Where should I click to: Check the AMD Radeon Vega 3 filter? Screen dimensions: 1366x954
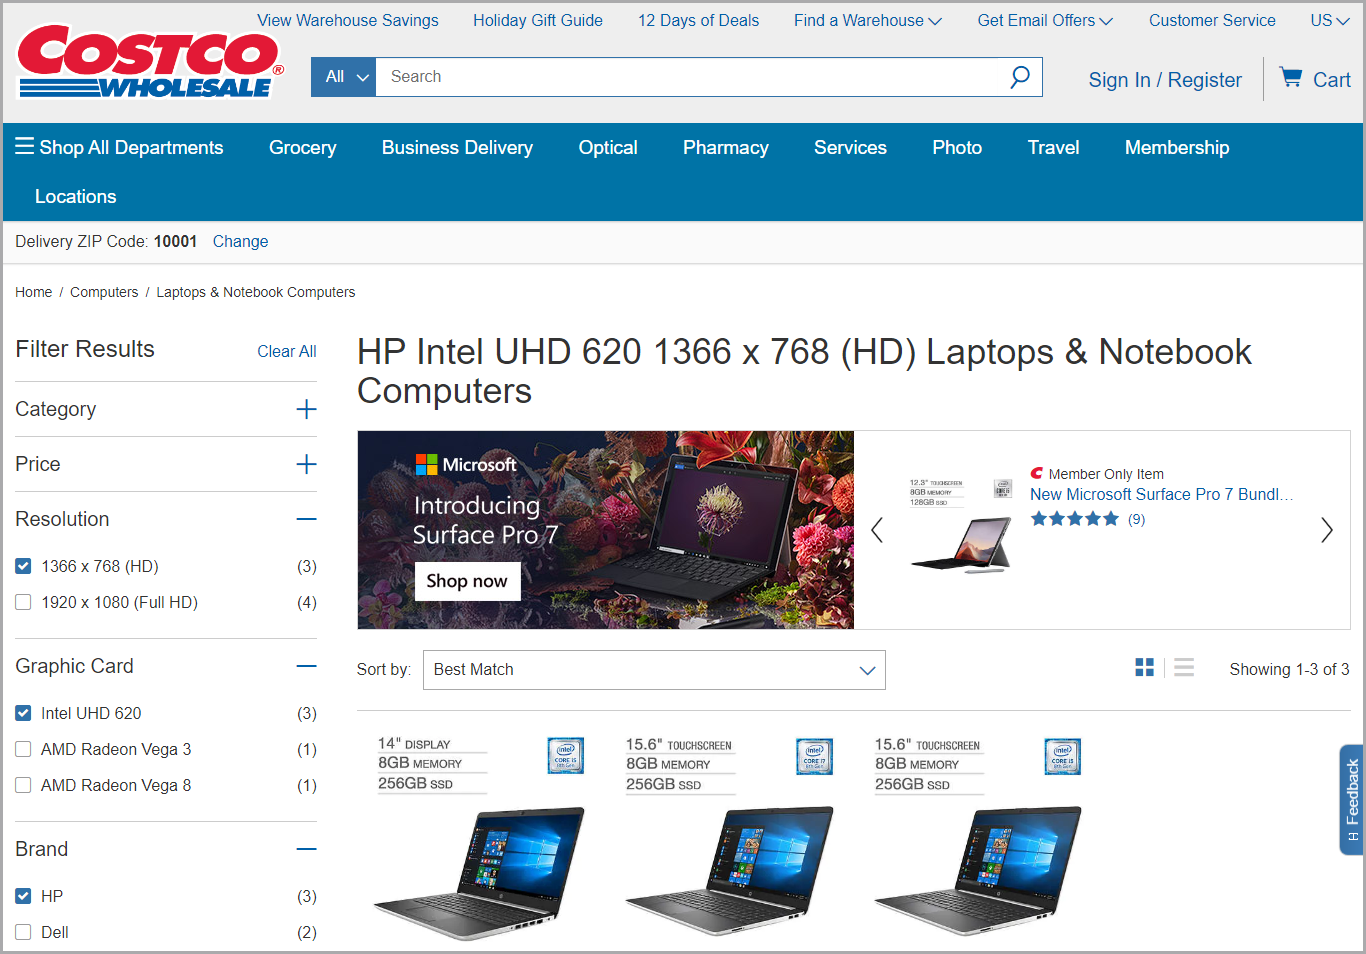tap(24, 750)
